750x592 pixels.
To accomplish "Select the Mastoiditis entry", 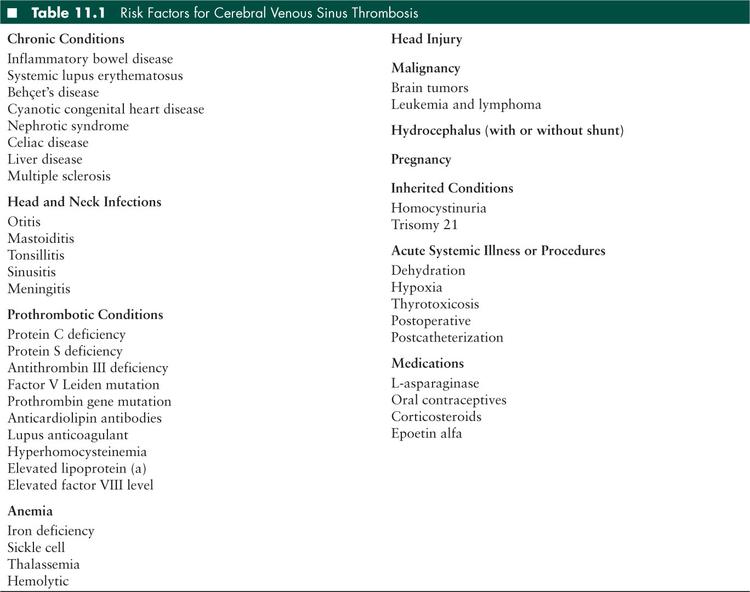I will (x=41, y=239).
